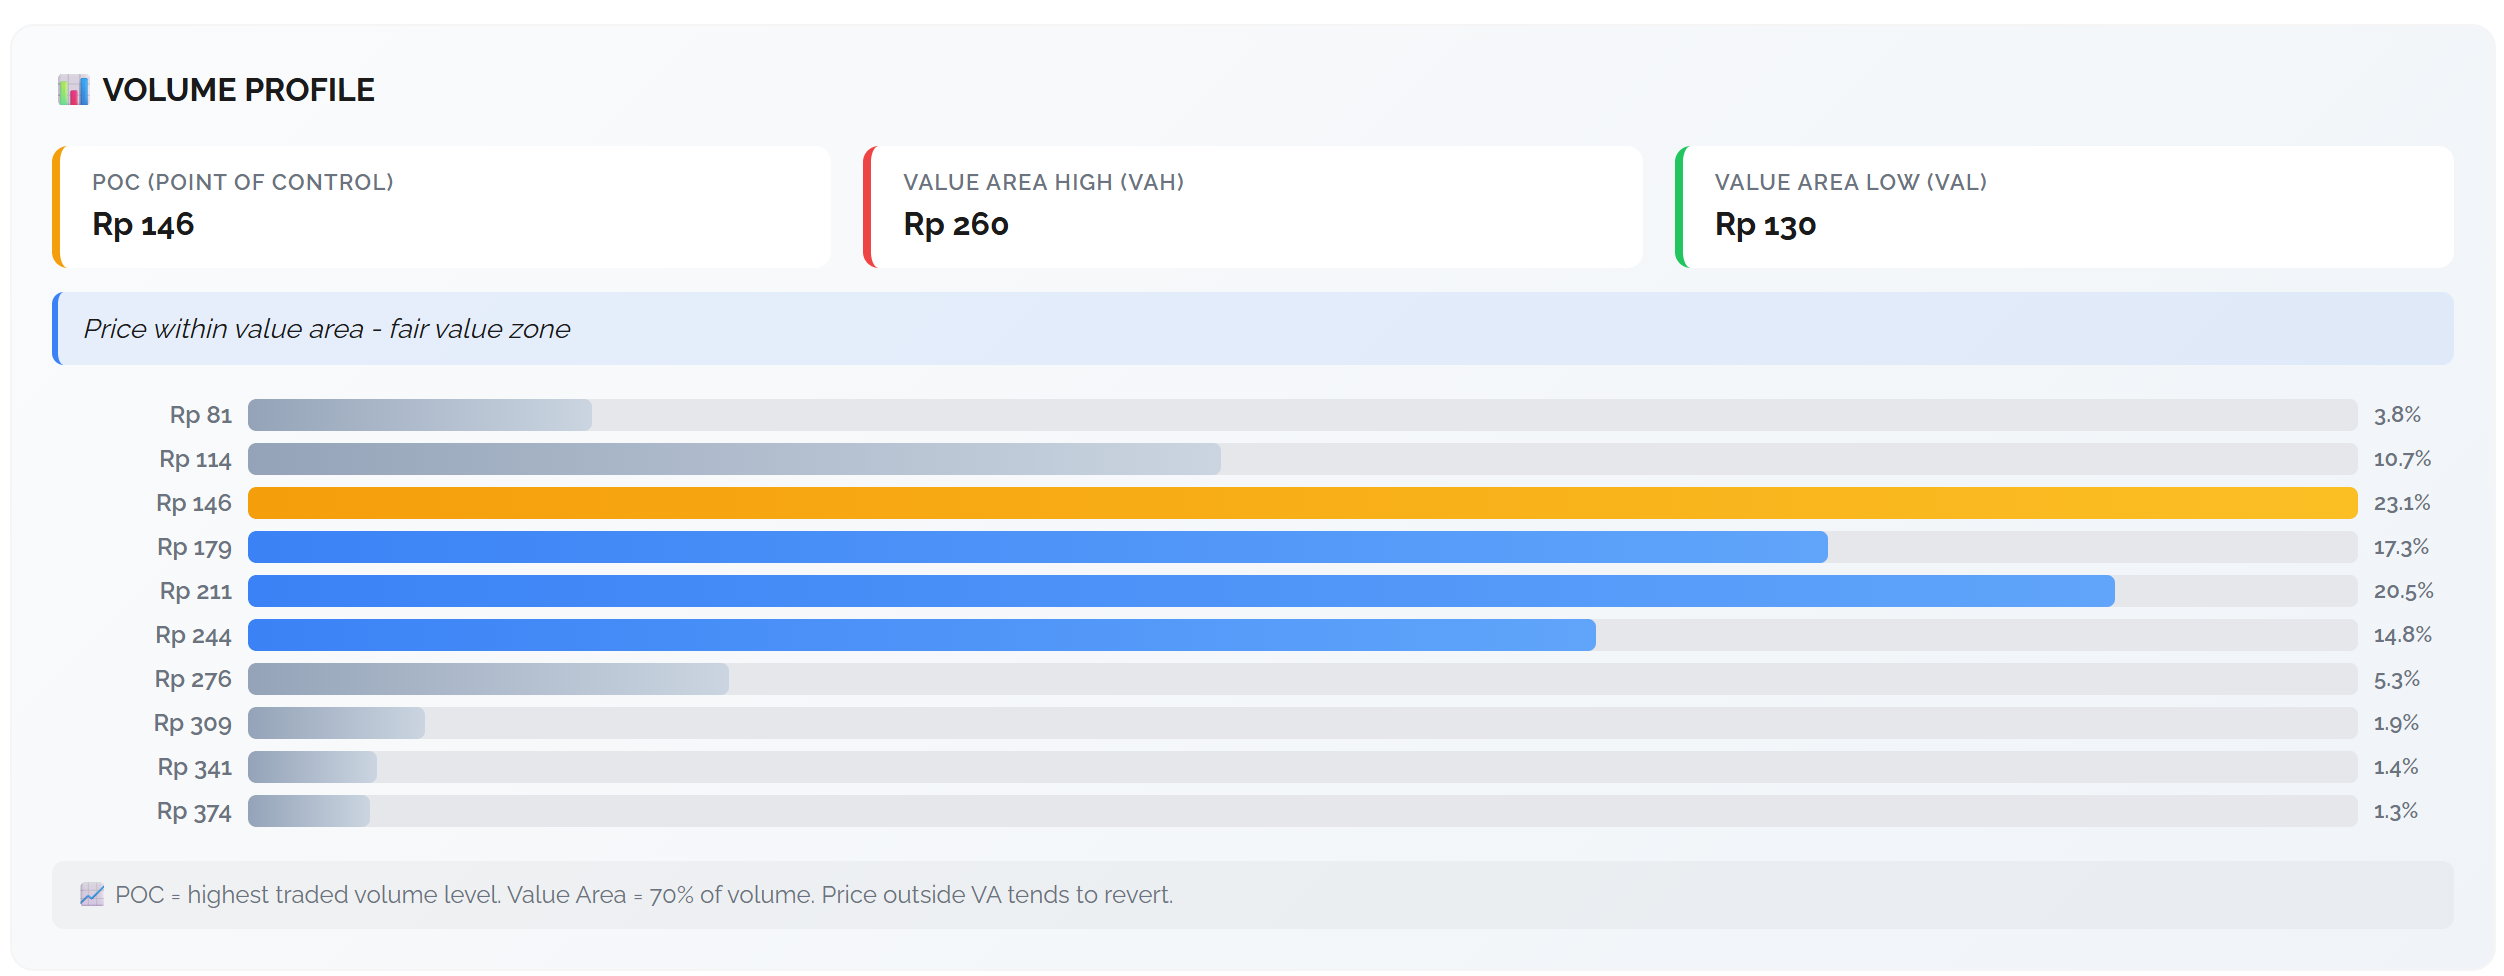Viewport: 2504px width, 976px height.
Task: Click the chart icon in the footer note
Action: coord(92,894)
